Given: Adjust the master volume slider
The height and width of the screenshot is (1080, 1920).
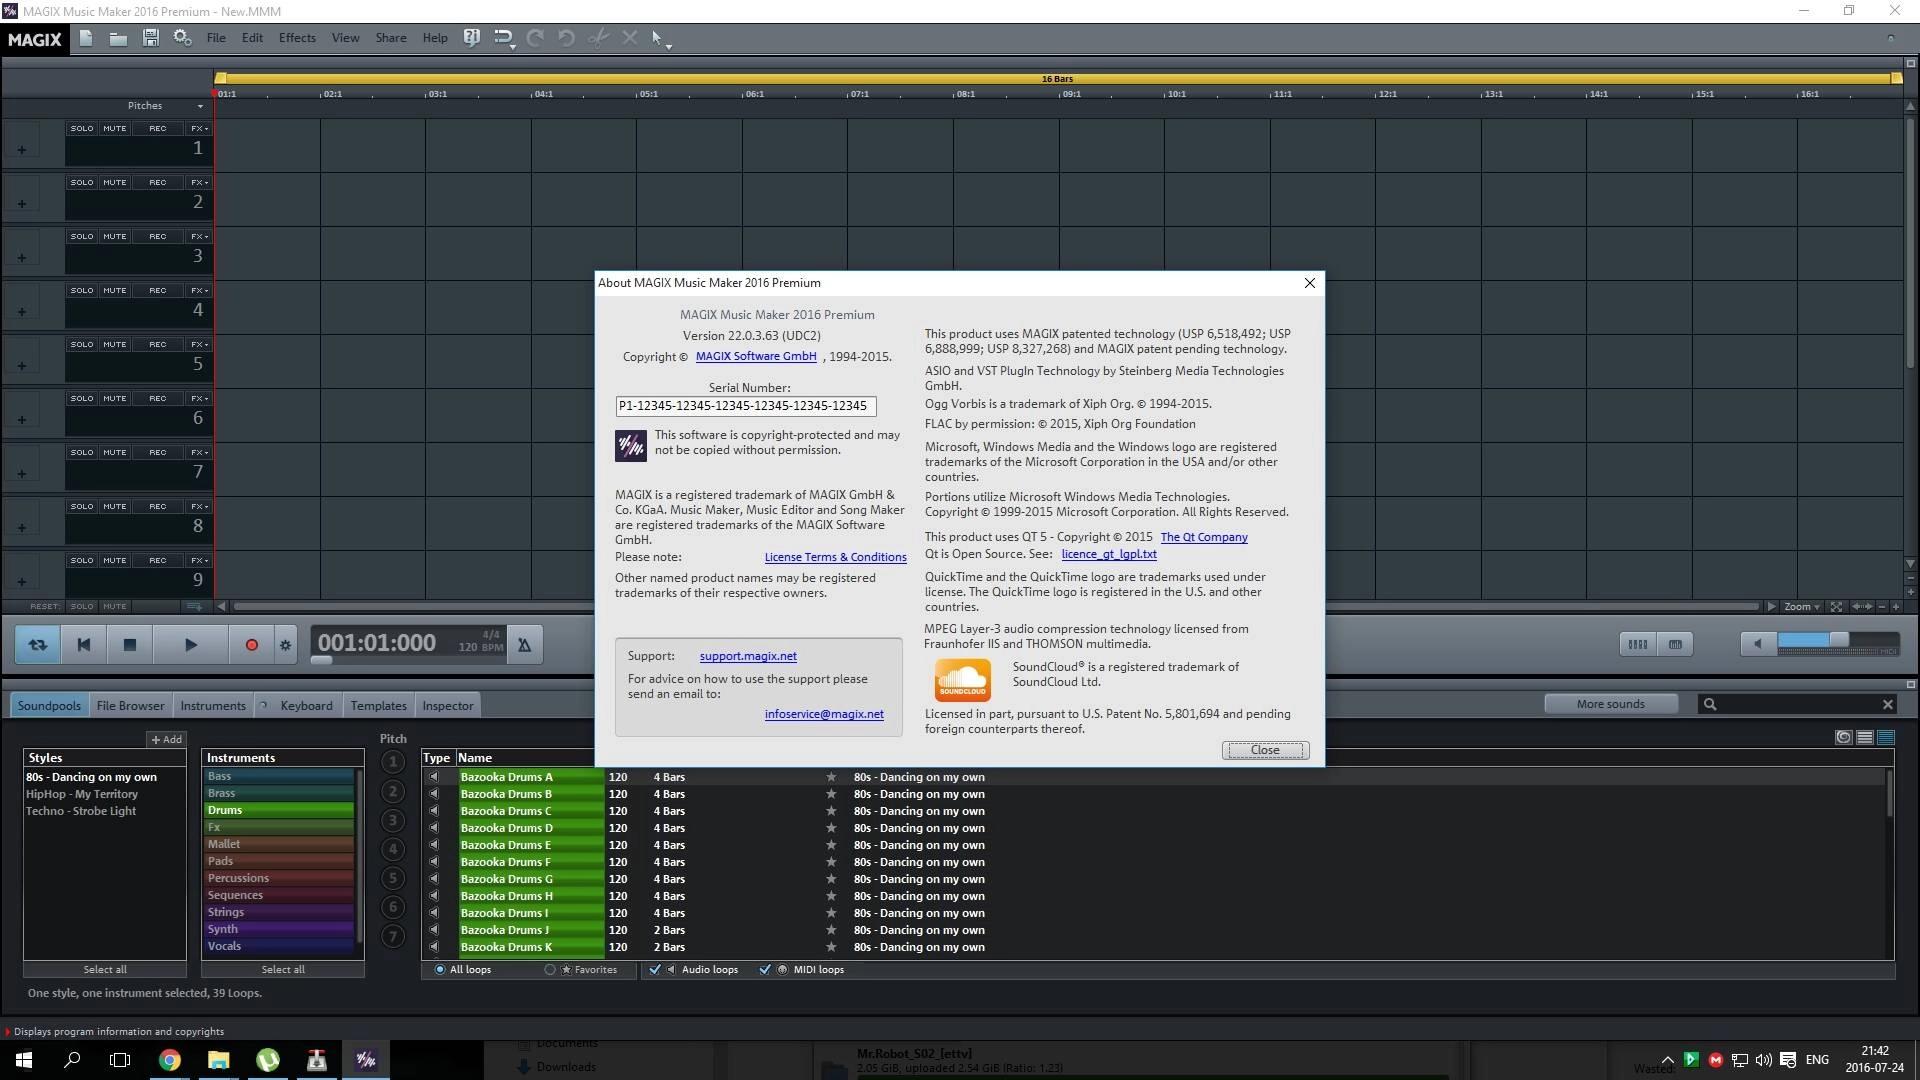Looking at the screenshot, I should click(1838, 640).
